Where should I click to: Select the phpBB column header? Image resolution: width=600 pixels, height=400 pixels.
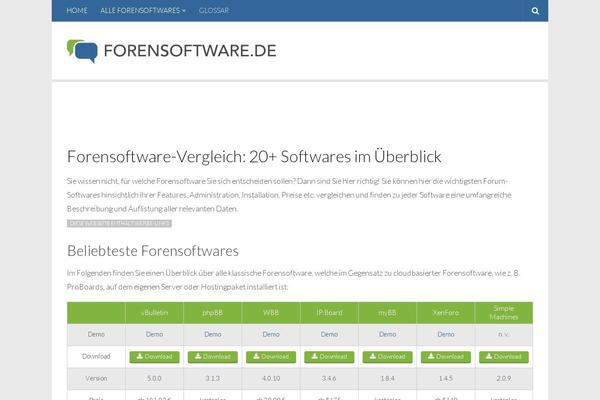click(212, 313)
